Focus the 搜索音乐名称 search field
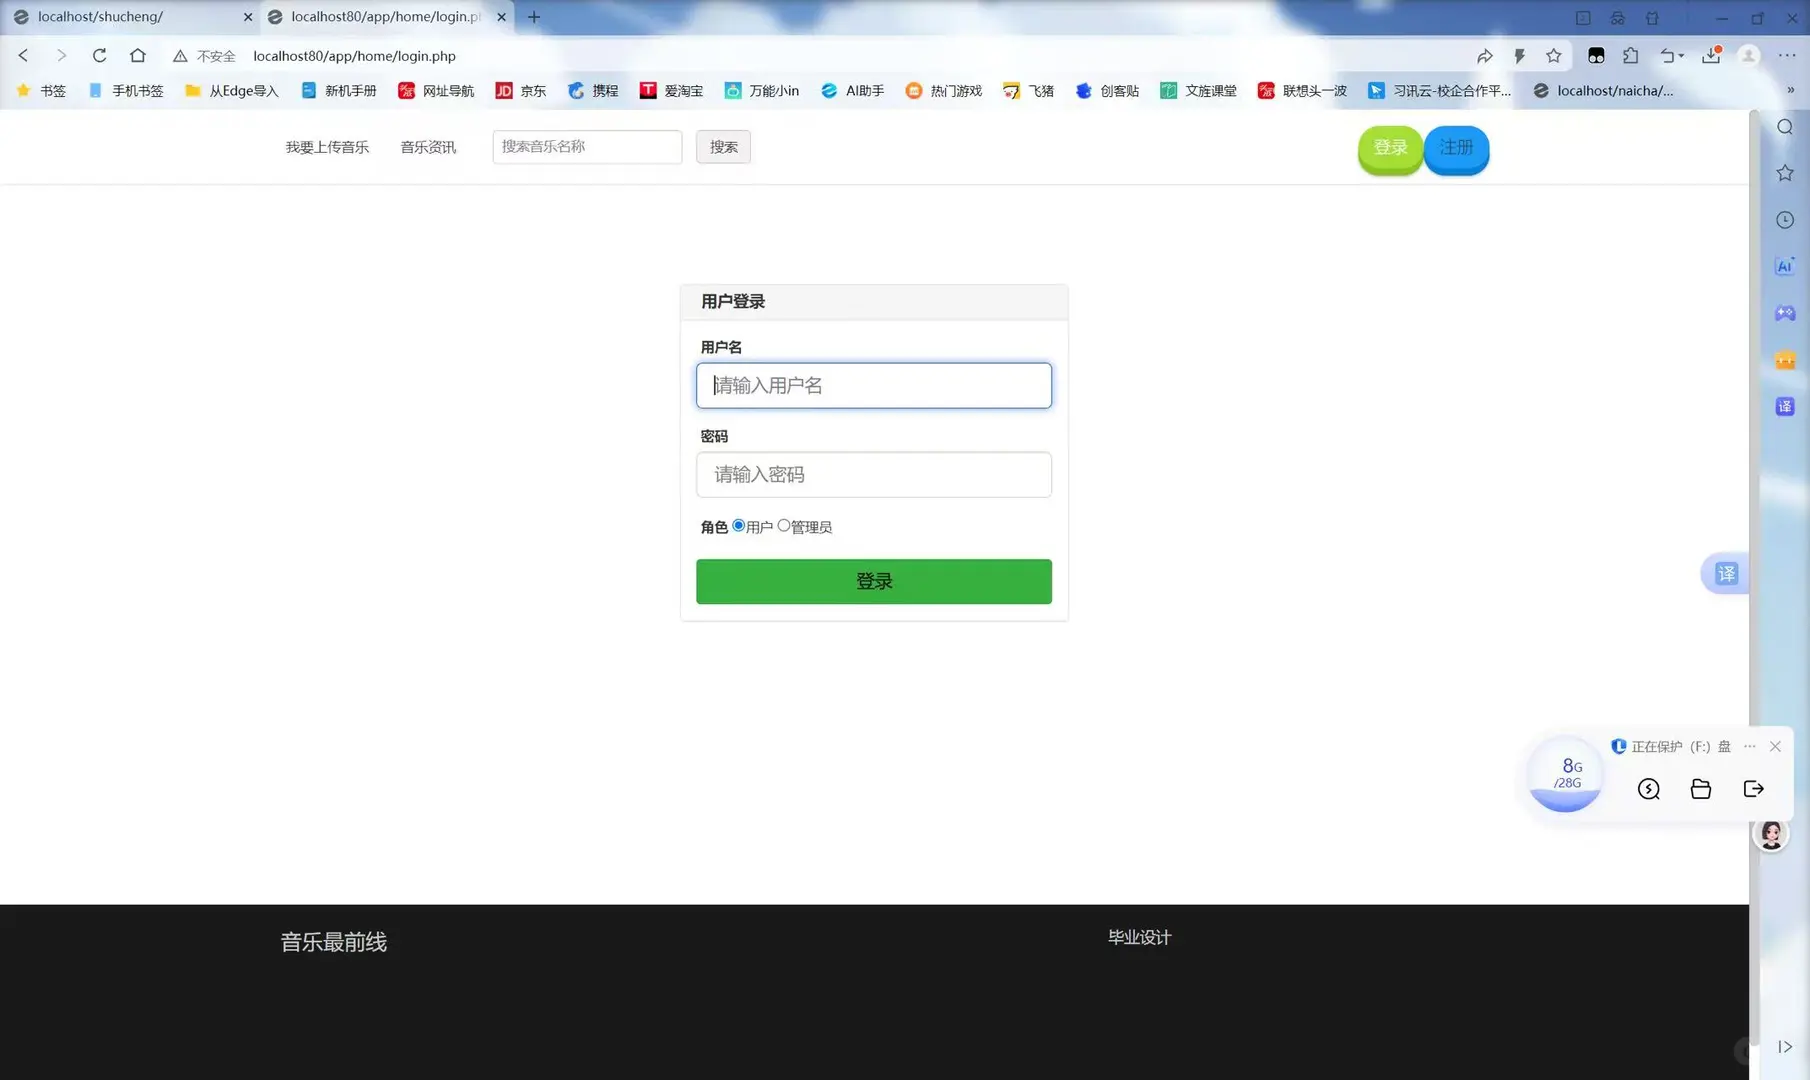Image resolution: width=1810 pixels, height=1080 pixels. (587, 147)
